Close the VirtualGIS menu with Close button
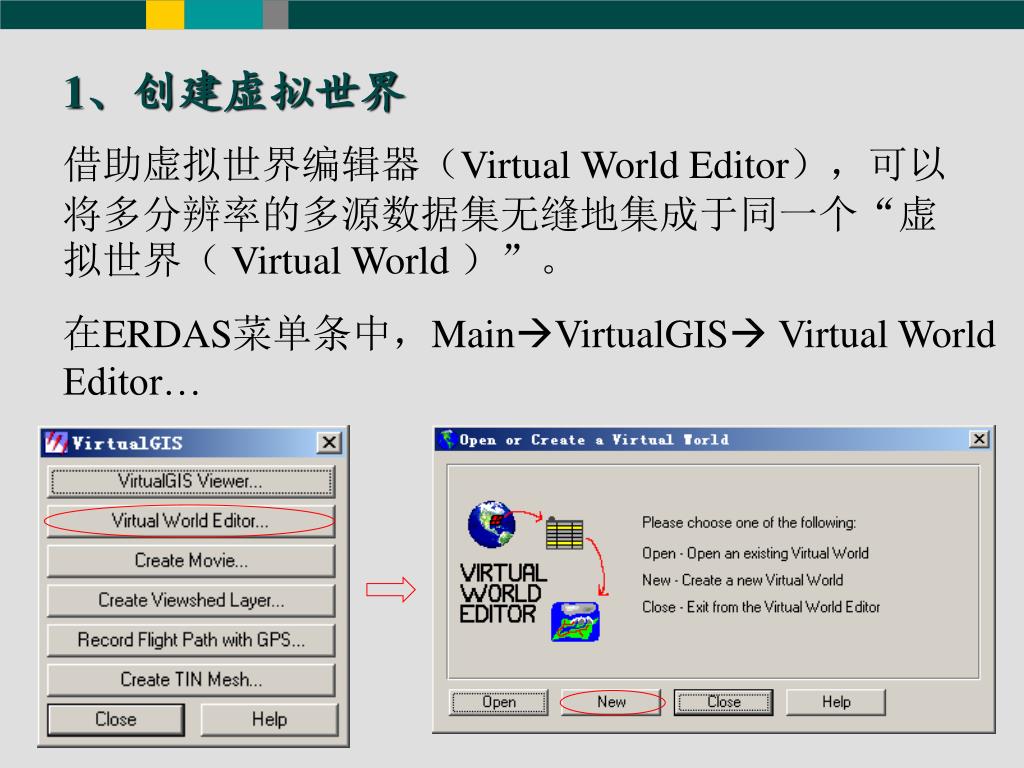Screen dimensions: 1024x768 pos(116,720)
